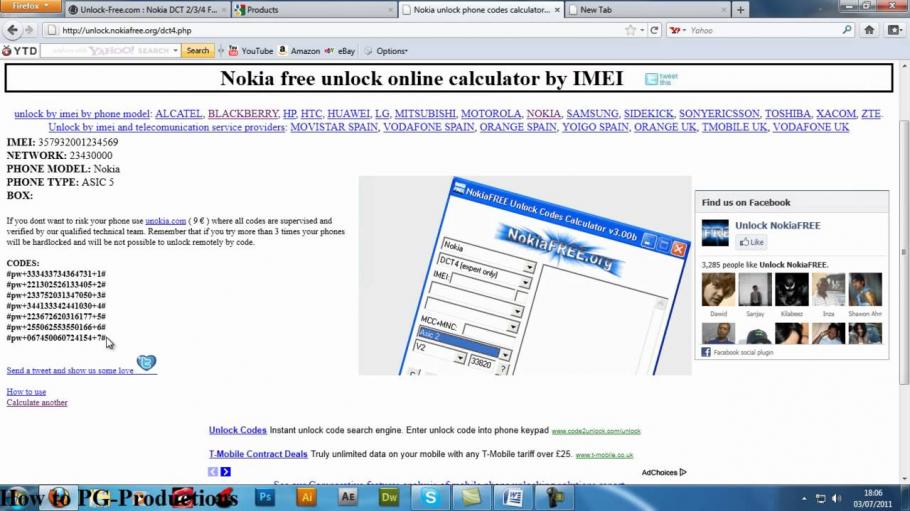Click the Calculate another link
Screen dimensions: 910x511
point(37,402)
